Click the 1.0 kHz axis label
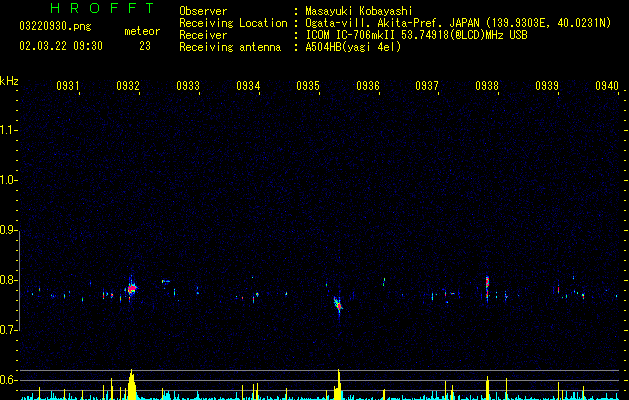The width and height of the screenshot is (629, 400). pyautogui.click(x=8, y=180)
